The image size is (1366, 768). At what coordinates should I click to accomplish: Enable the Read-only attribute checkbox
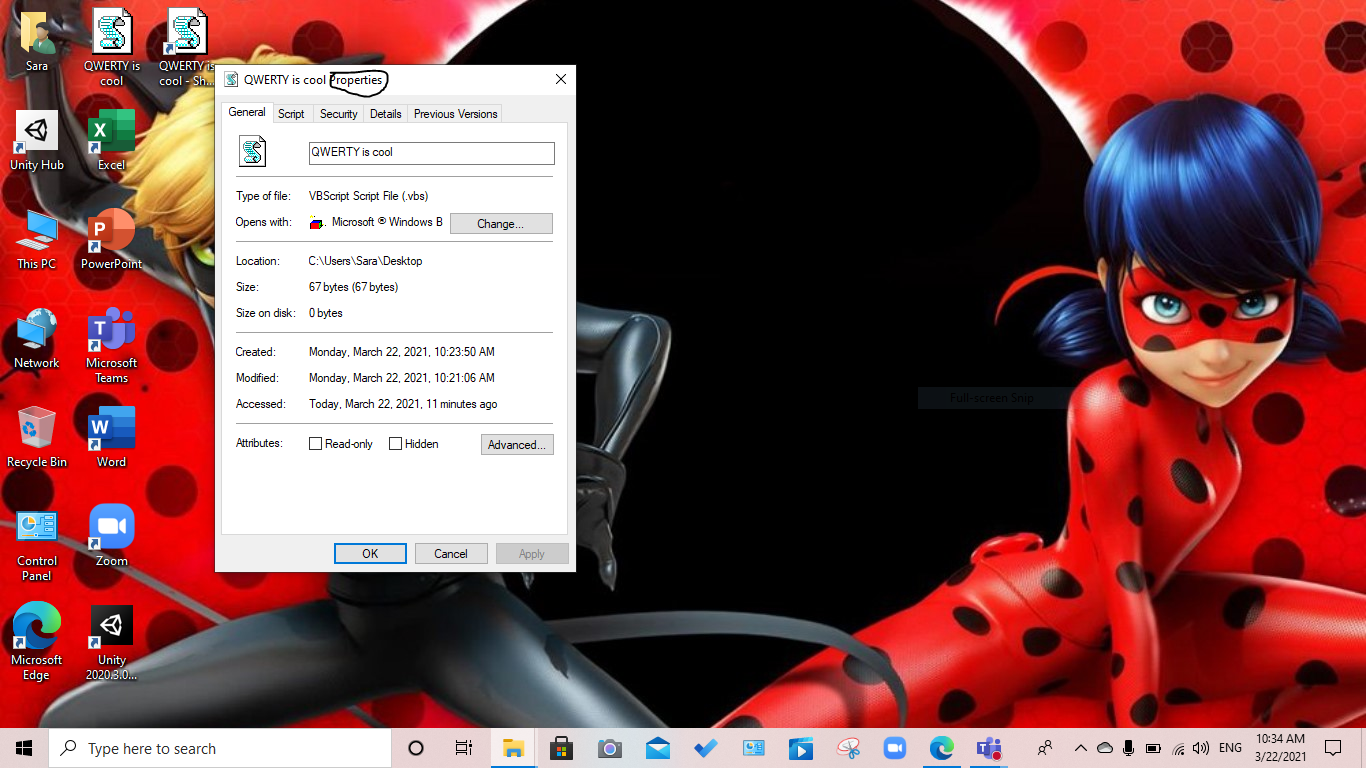(x=316, y=444)
